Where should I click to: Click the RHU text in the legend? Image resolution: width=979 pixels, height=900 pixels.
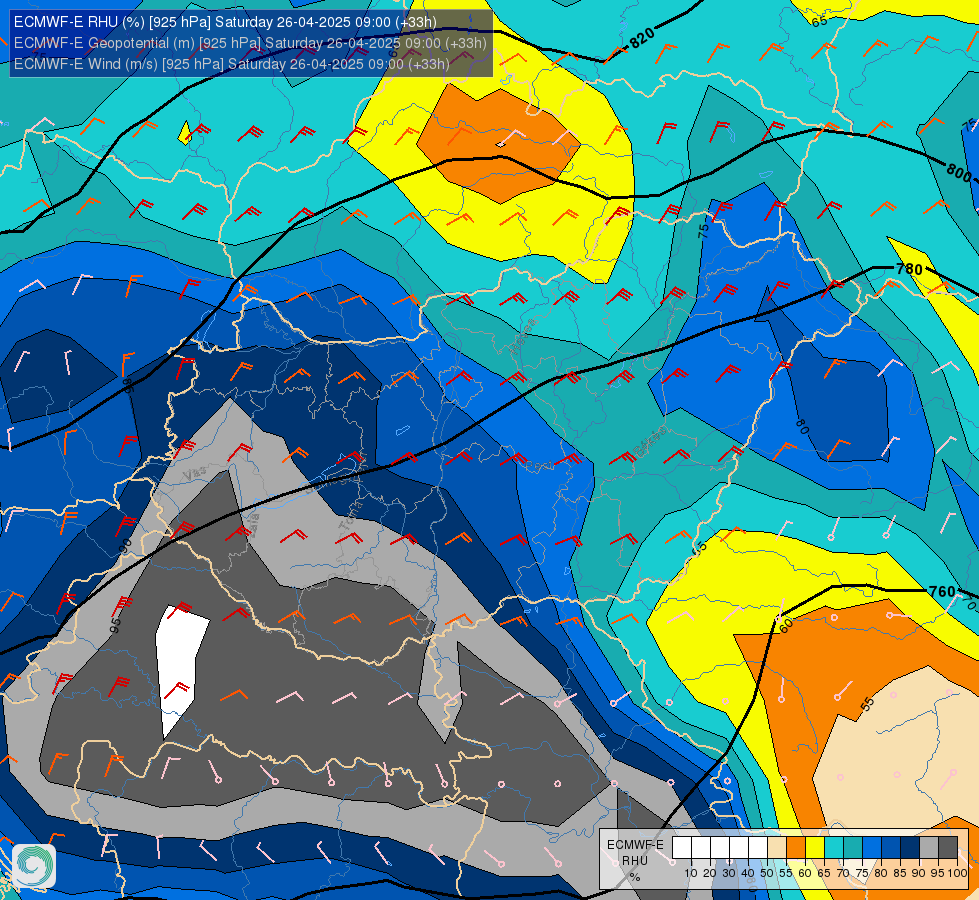(635, 861)
